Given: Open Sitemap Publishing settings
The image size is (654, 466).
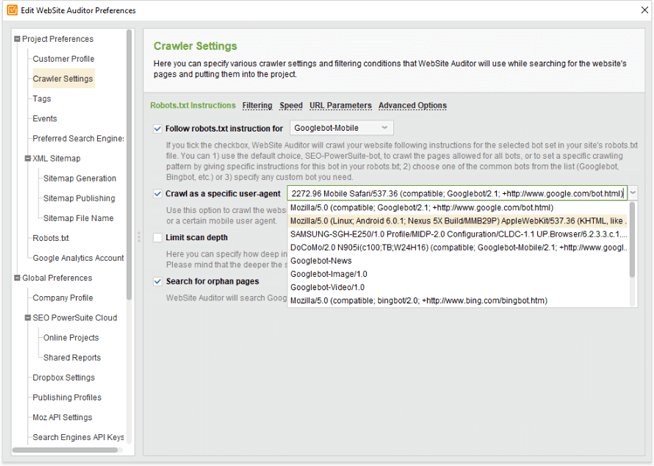Looking at the screenshot, I should 79,198.
